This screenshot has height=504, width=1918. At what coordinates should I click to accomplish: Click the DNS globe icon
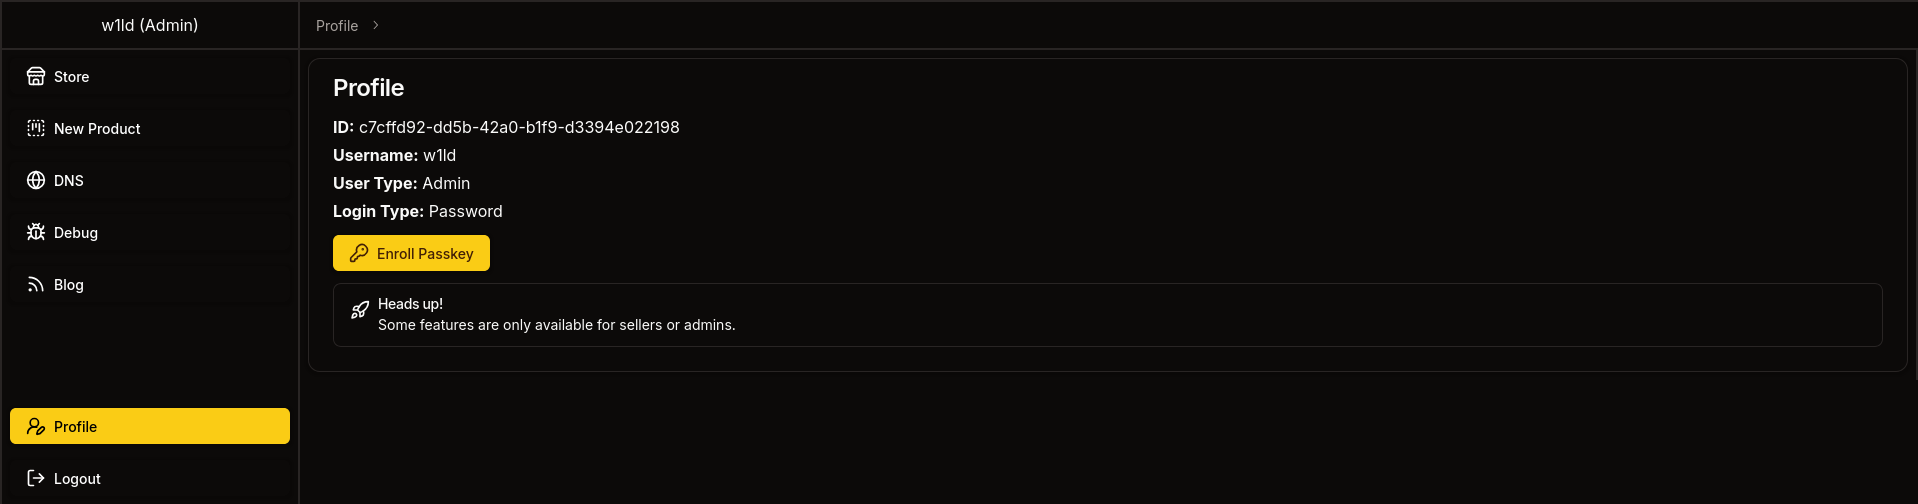coord(36,181)
